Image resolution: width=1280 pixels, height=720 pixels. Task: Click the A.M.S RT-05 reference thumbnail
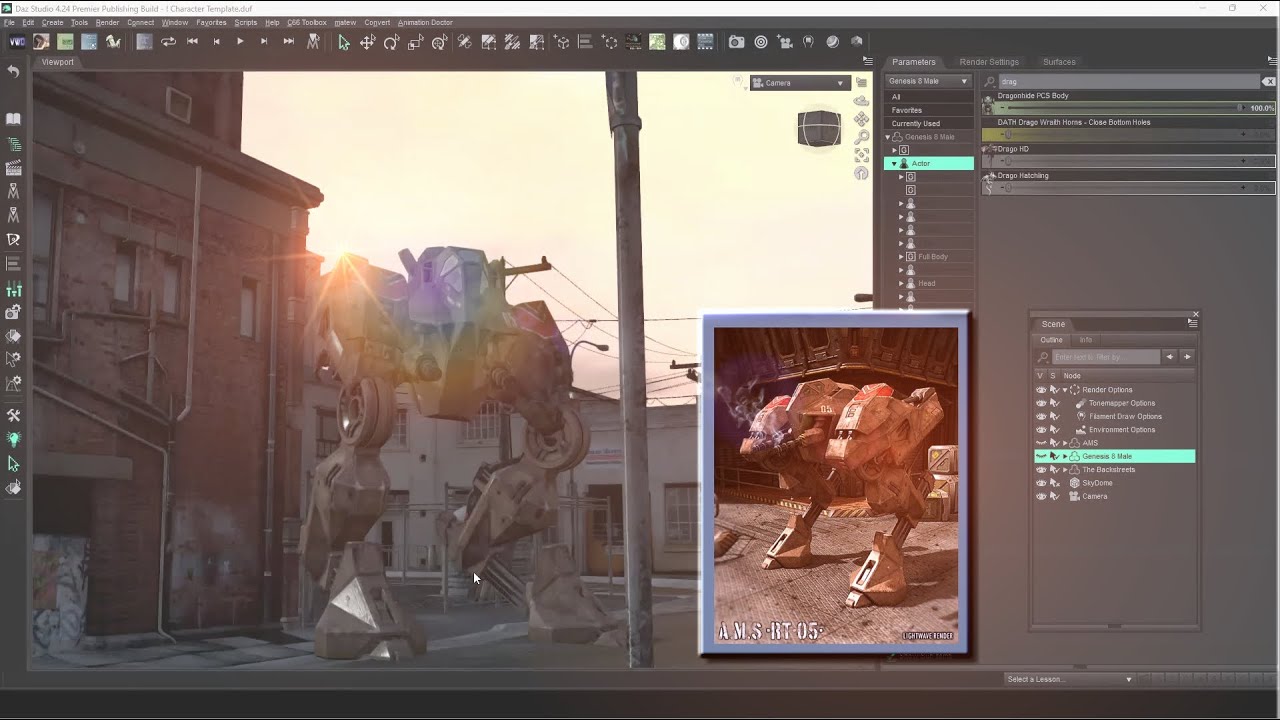pos(836,485)
